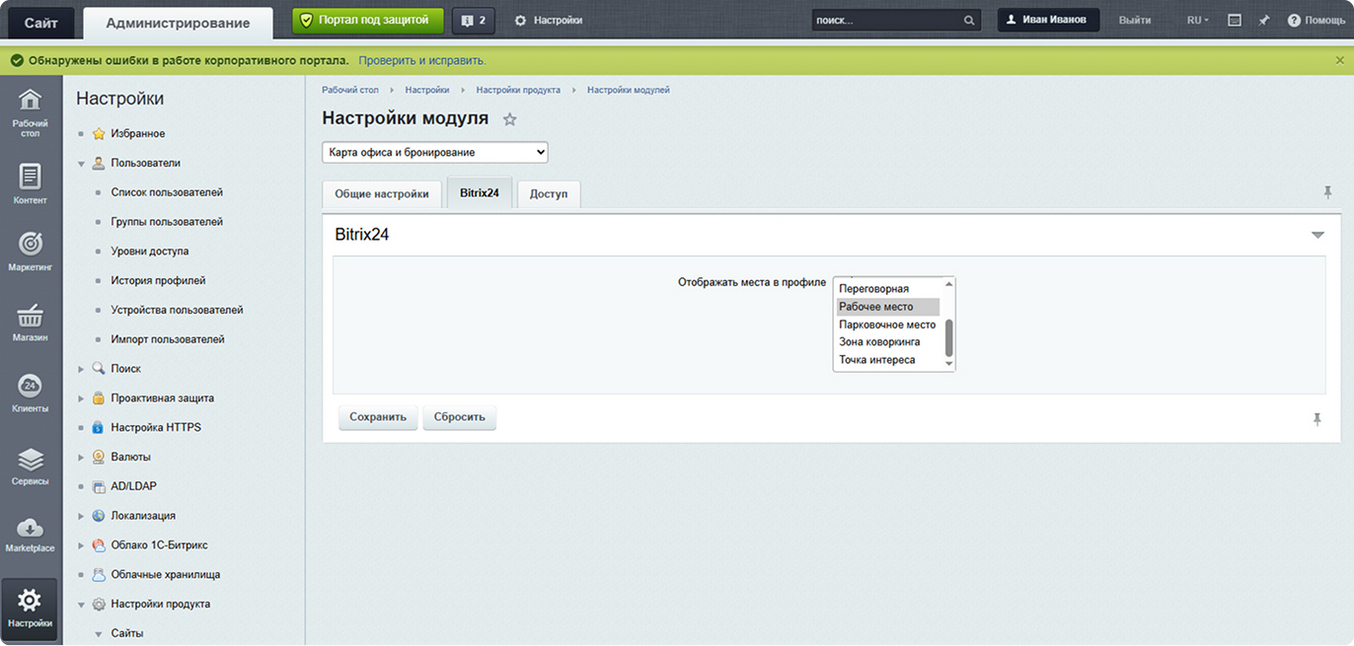Click the Сбросить button
1354x646 pixels.
tap(460, 417)
